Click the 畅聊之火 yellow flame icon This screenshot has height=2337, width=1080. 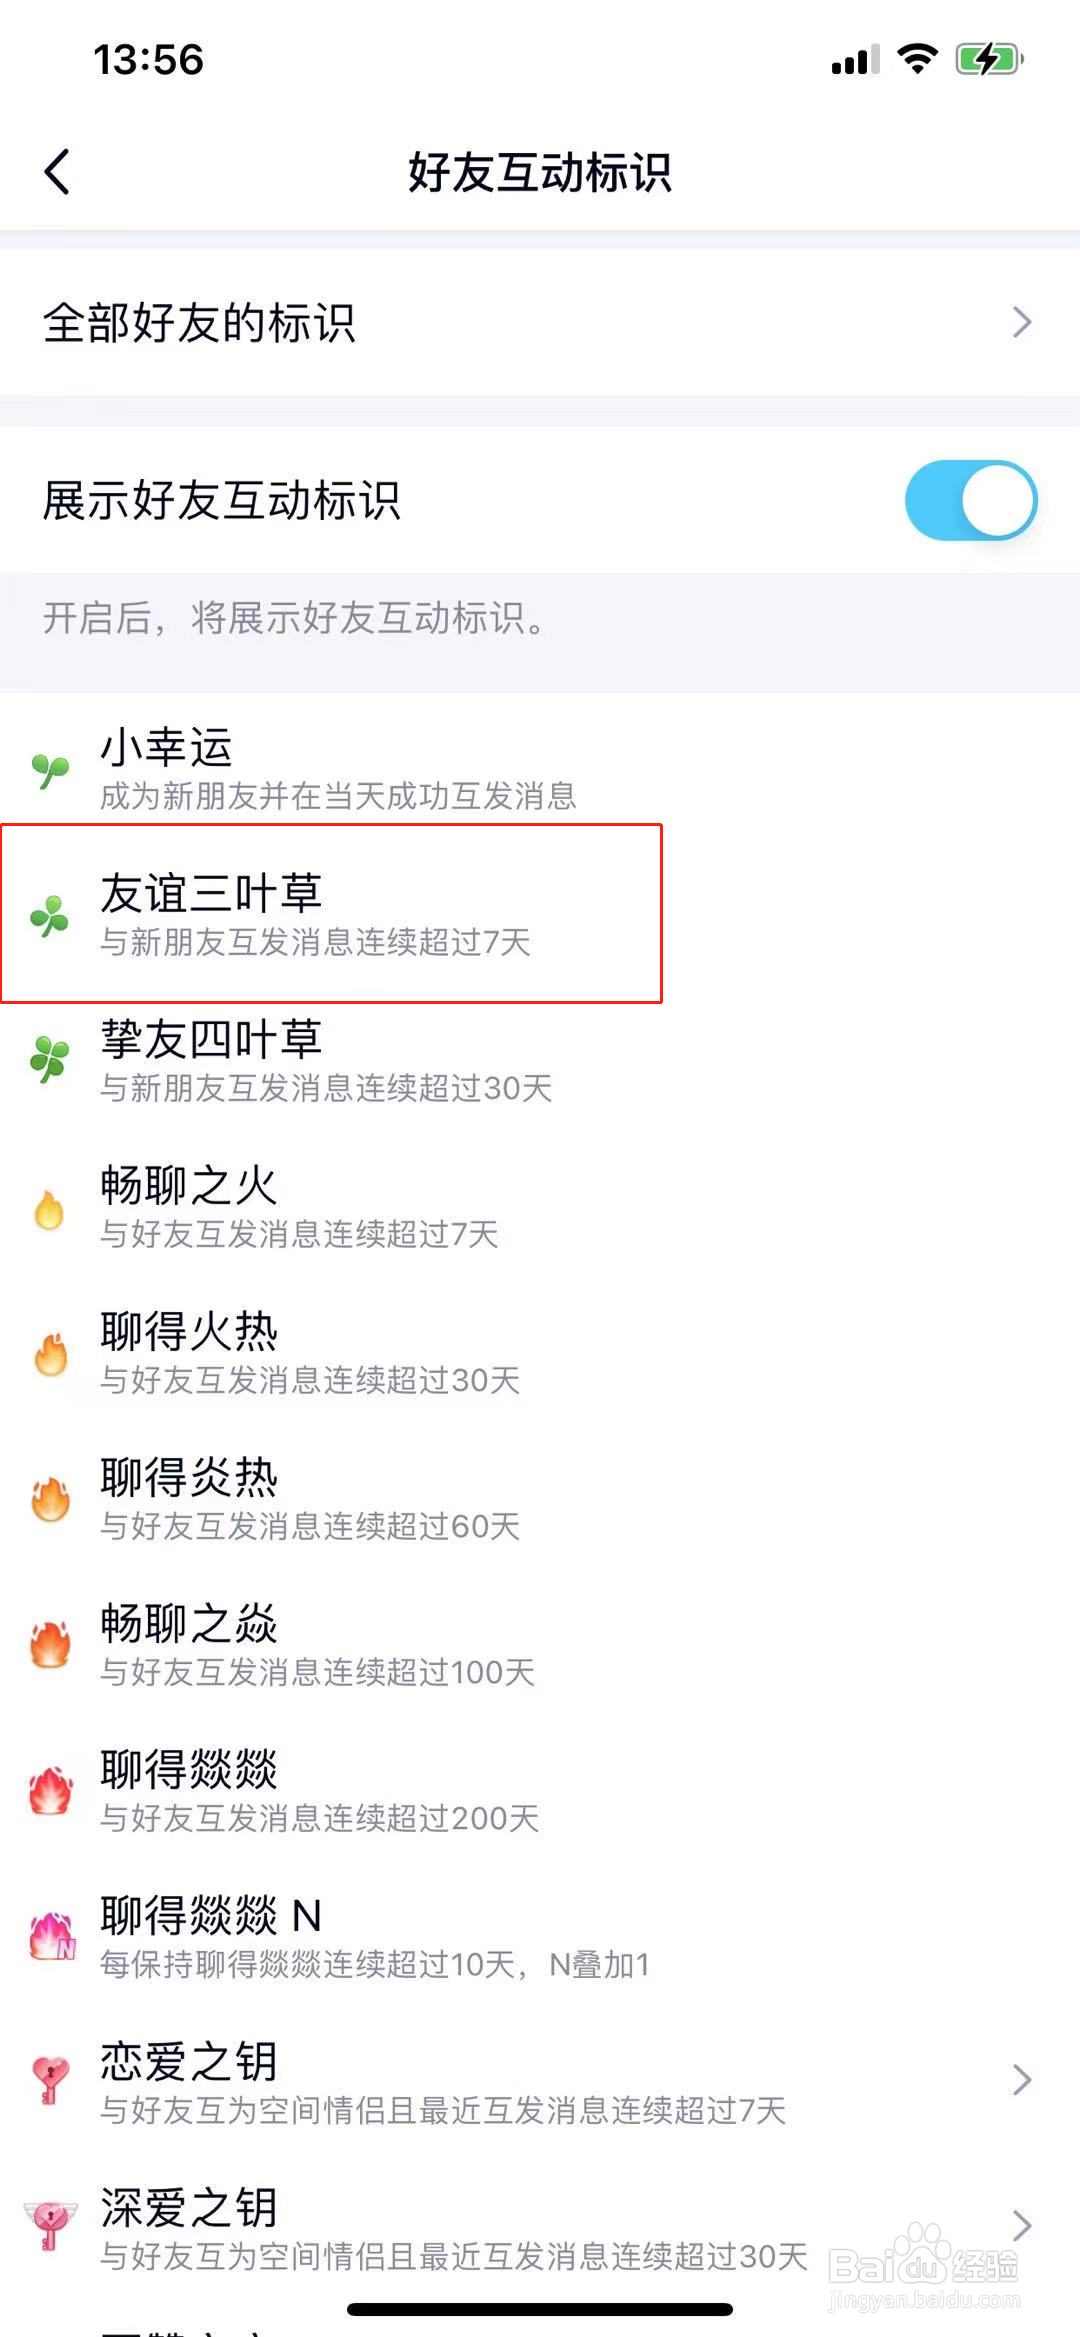pos(48,1210)
